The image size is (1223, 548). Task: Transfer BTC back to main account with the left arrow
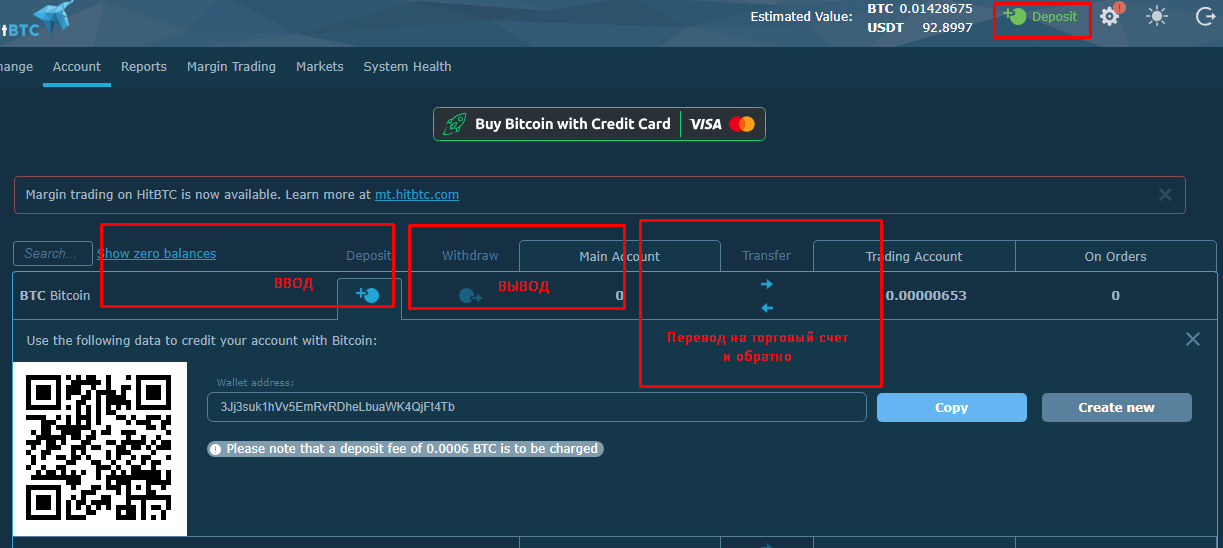coord(767,308)
